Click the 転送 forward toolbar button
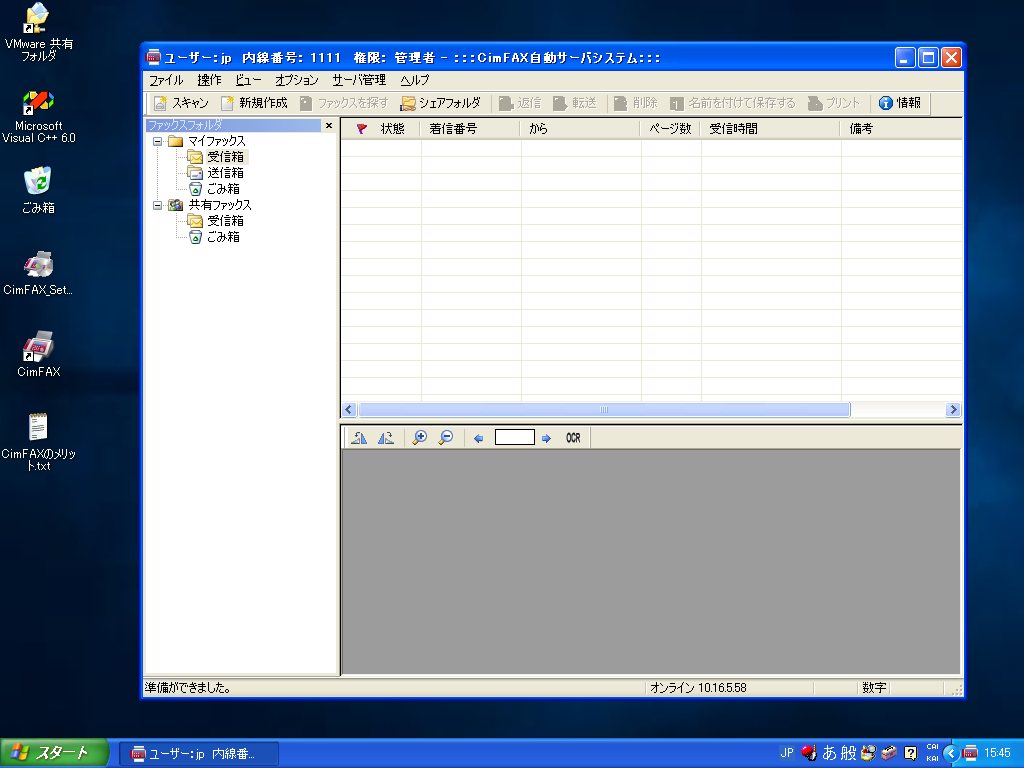This screenshot has height=768, width=1024. pos(575,103)
